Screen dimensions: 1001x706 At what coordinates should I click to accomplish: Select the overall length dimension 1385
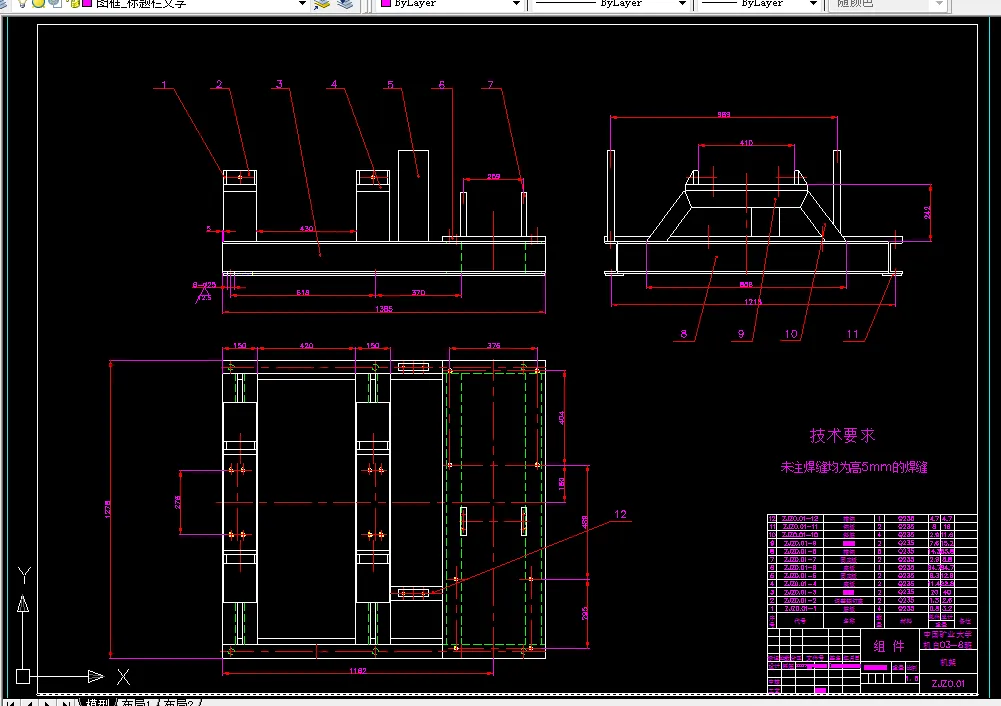pos(384,309)
